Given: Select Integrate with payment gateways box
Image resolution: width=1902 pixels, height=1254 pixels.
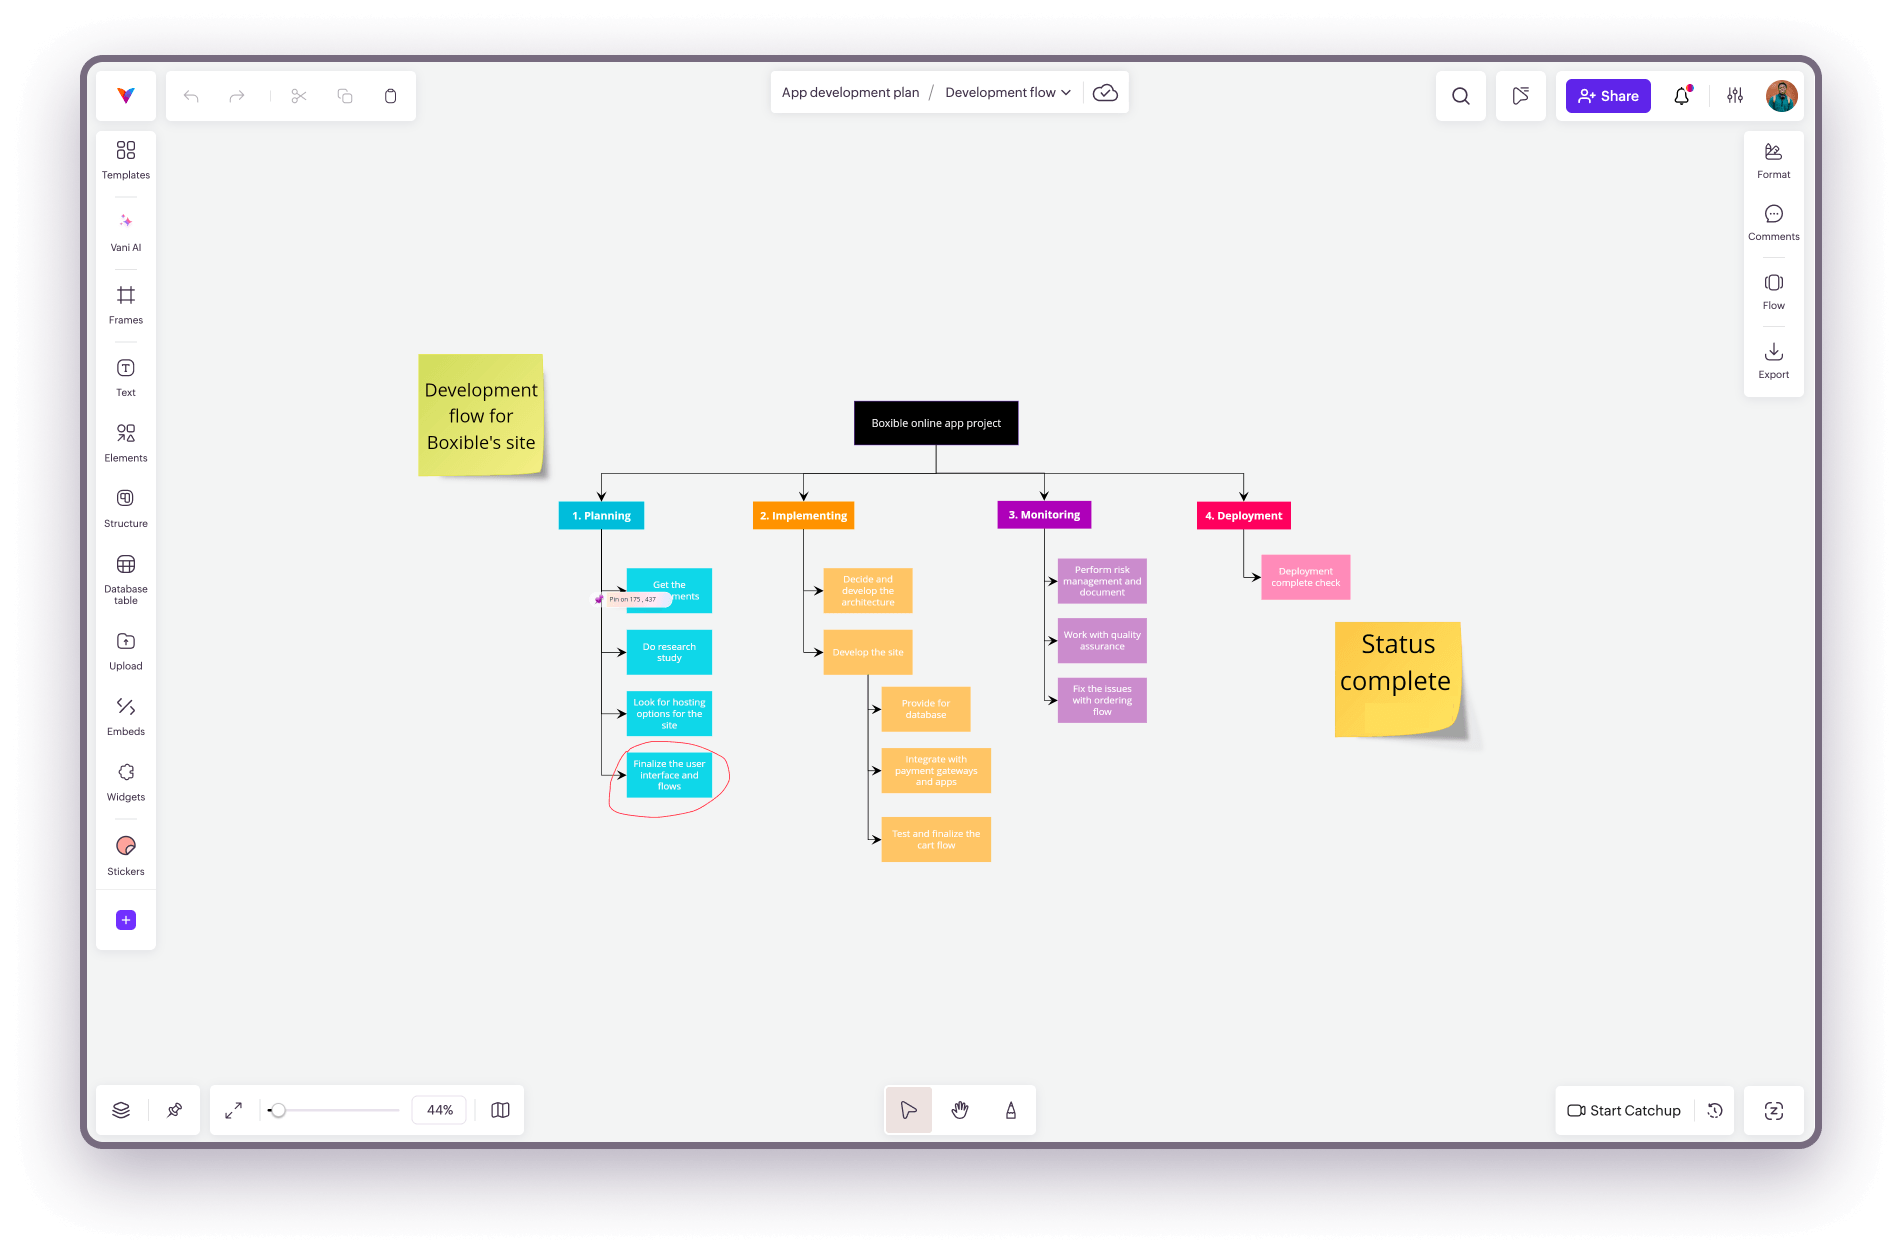Looking at the screenshot, I should pos(936,771).
